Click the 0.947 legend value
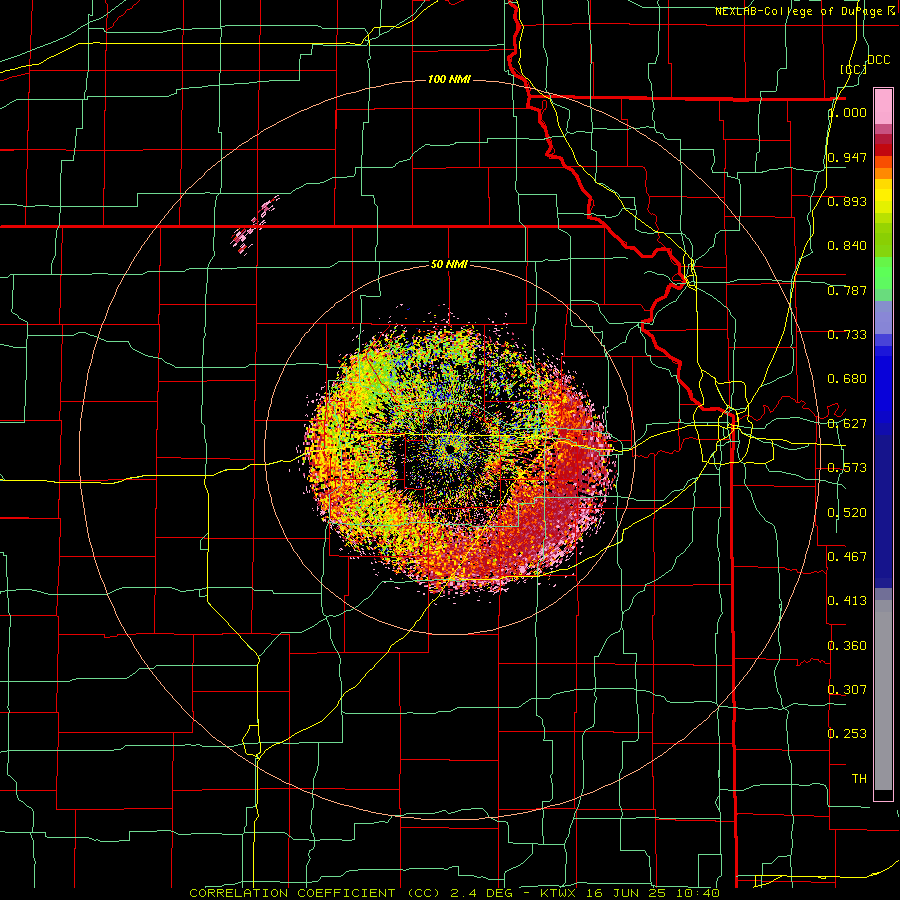The height and width of the screenshot is (900, 900). pos(847,157)
